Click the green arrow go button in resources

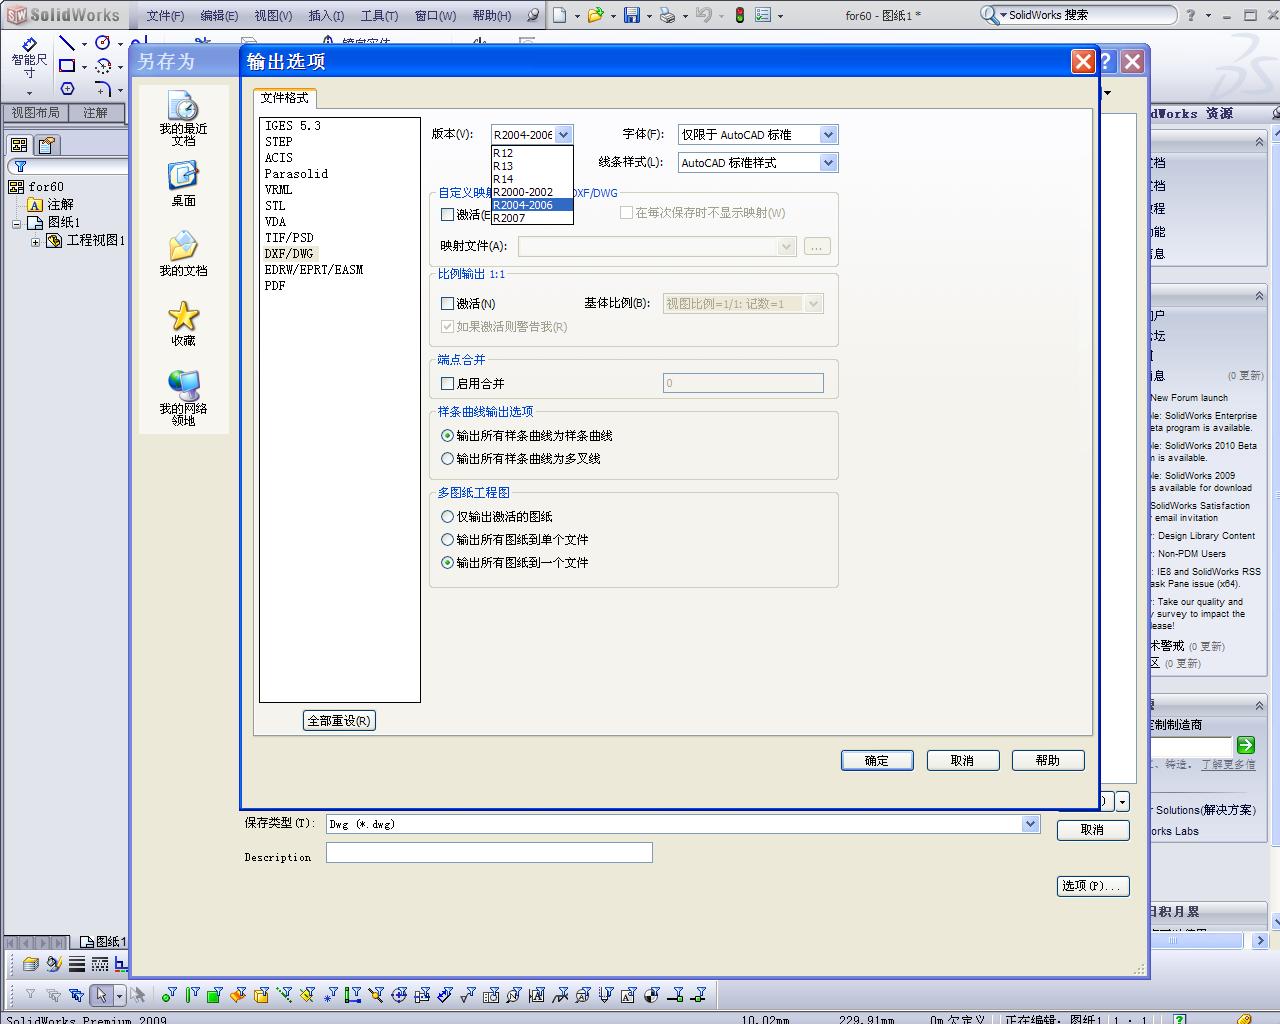click(1245, 745)
